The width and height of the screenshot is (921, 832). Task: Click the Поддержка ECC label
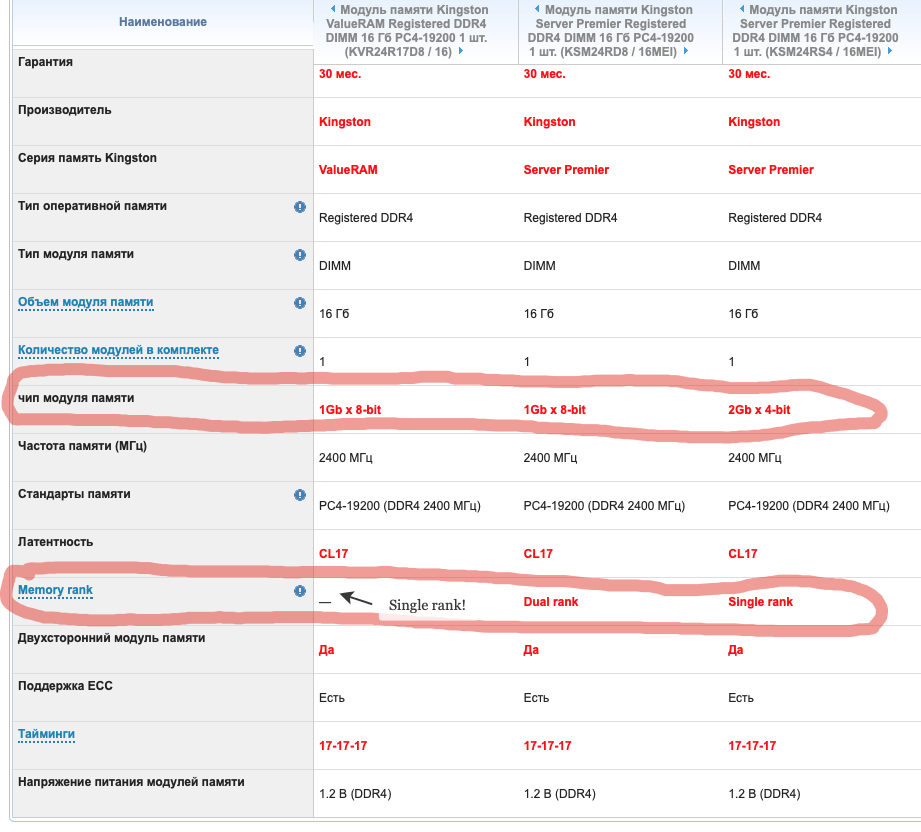(65, 686)
